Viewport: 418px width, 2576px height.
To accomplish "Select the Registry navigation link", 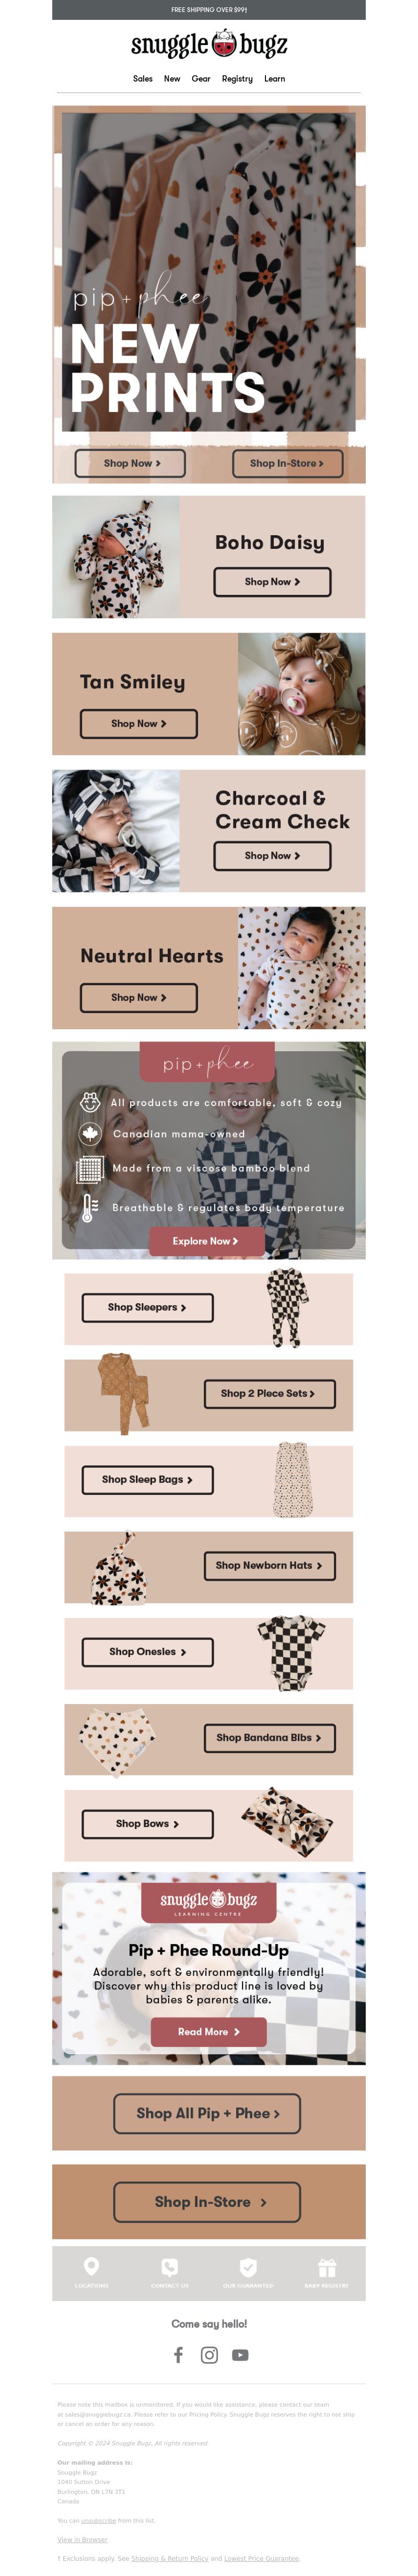I will (x=237, y=78).
